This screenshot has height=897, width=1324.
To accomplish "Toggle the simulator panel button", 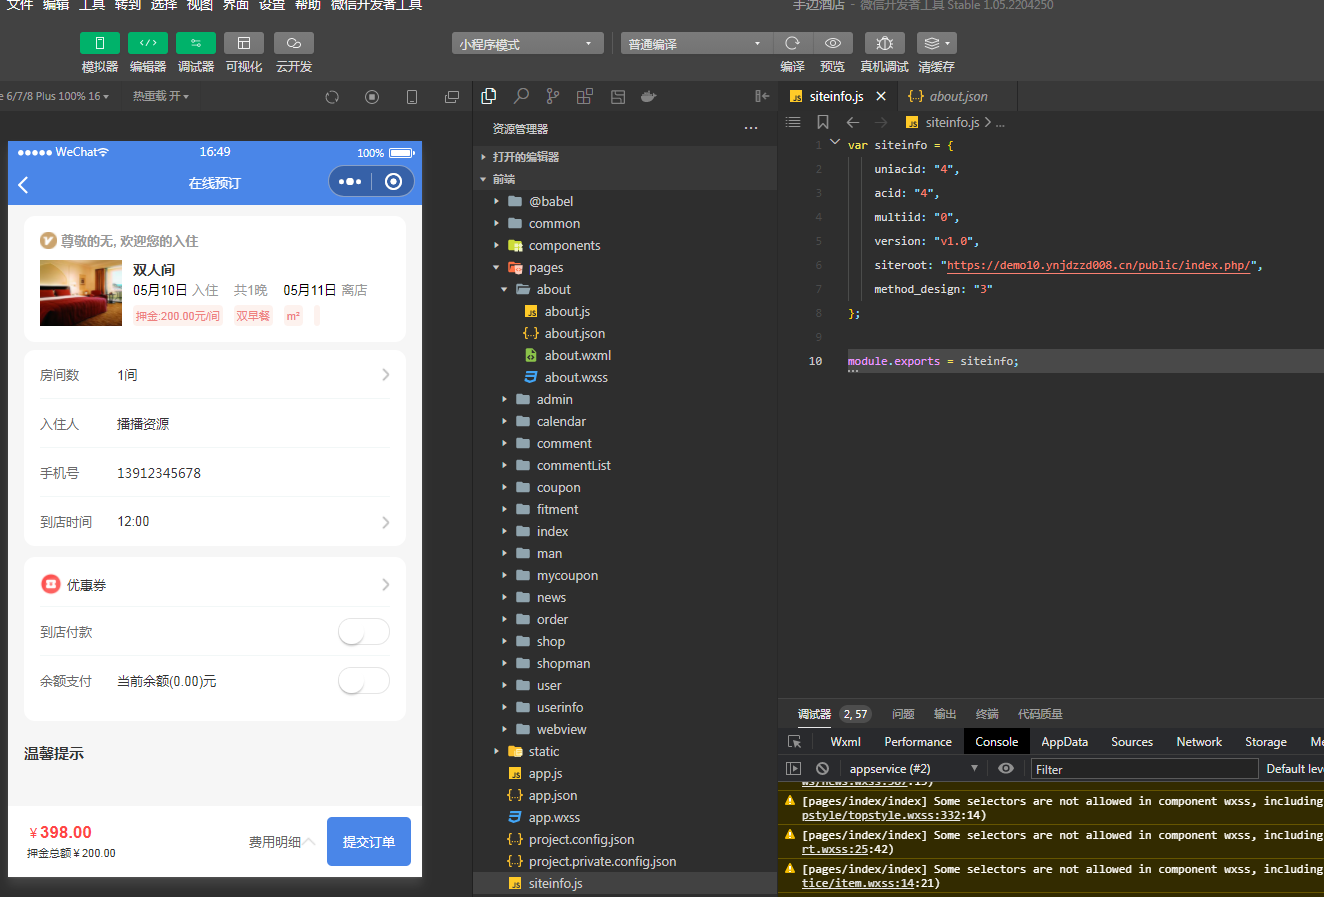I will tap(99, 43).
